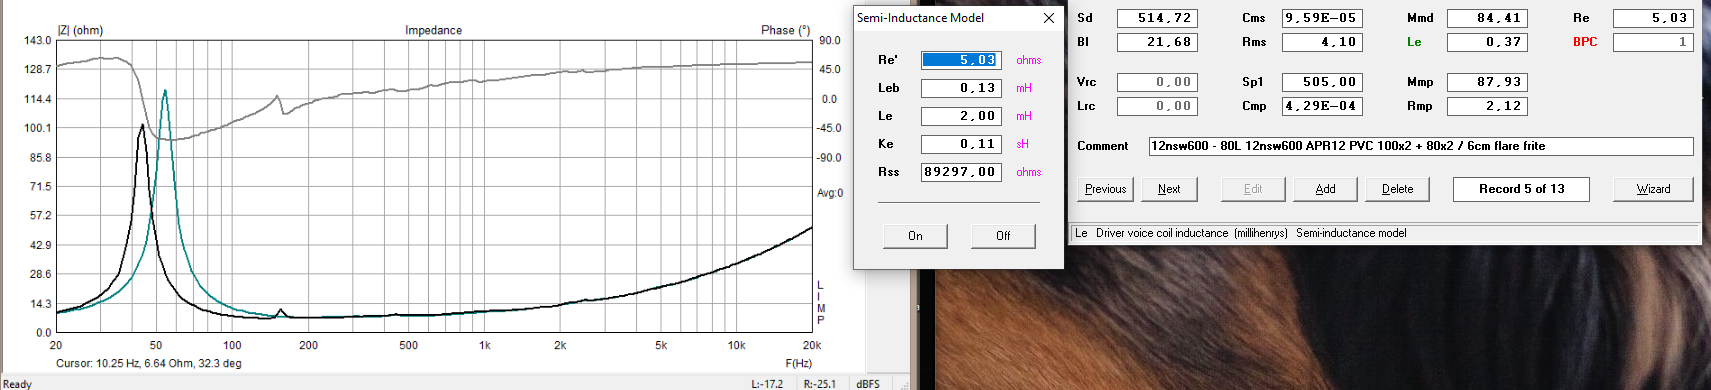Click the Off button

(1003, 236)
